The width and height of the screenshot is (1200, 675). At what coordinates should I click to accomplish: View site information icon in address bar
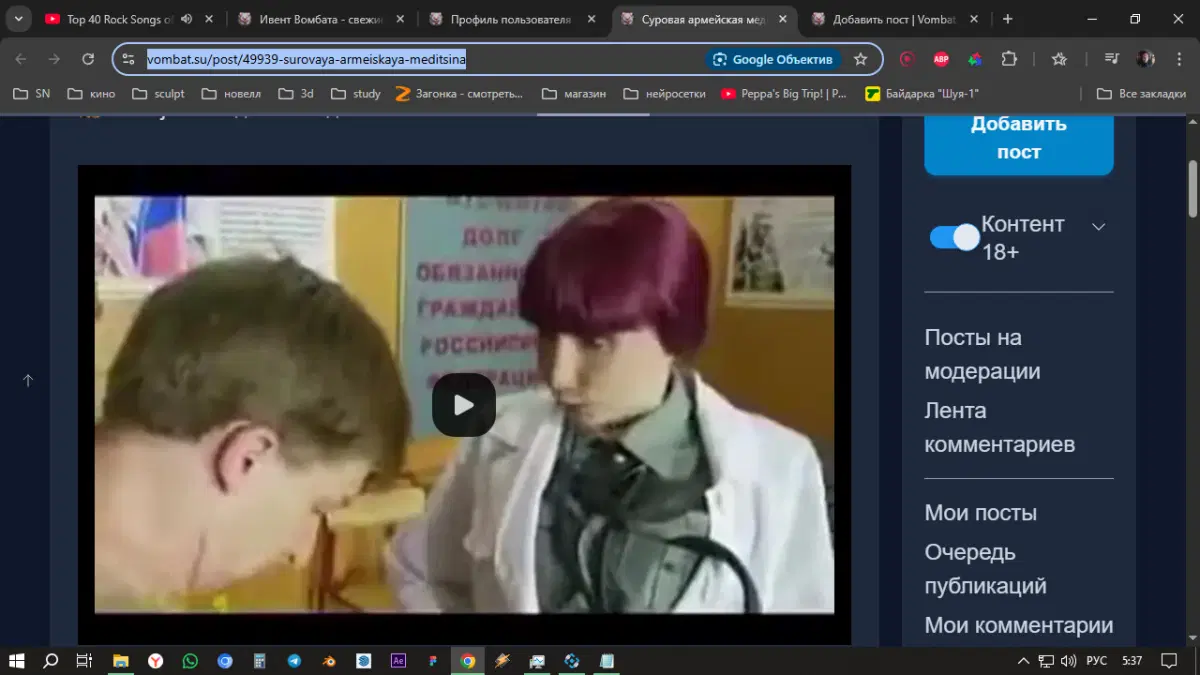click(128, 59)
